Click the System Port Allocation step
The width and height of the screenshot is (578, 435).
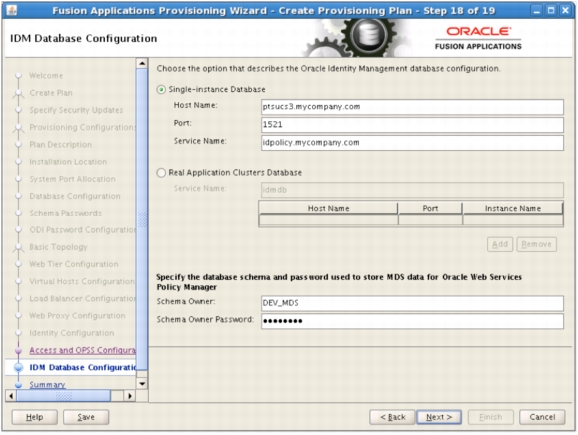[72, 179]
